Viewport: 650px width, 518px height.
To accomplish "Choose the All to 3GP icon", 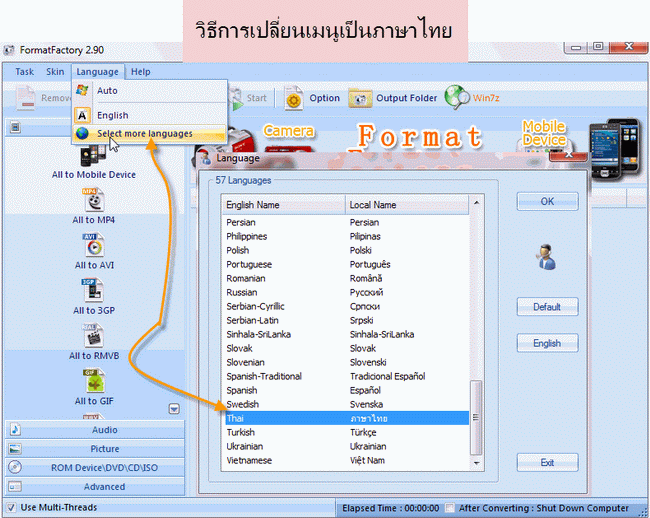I will point(94,290).
